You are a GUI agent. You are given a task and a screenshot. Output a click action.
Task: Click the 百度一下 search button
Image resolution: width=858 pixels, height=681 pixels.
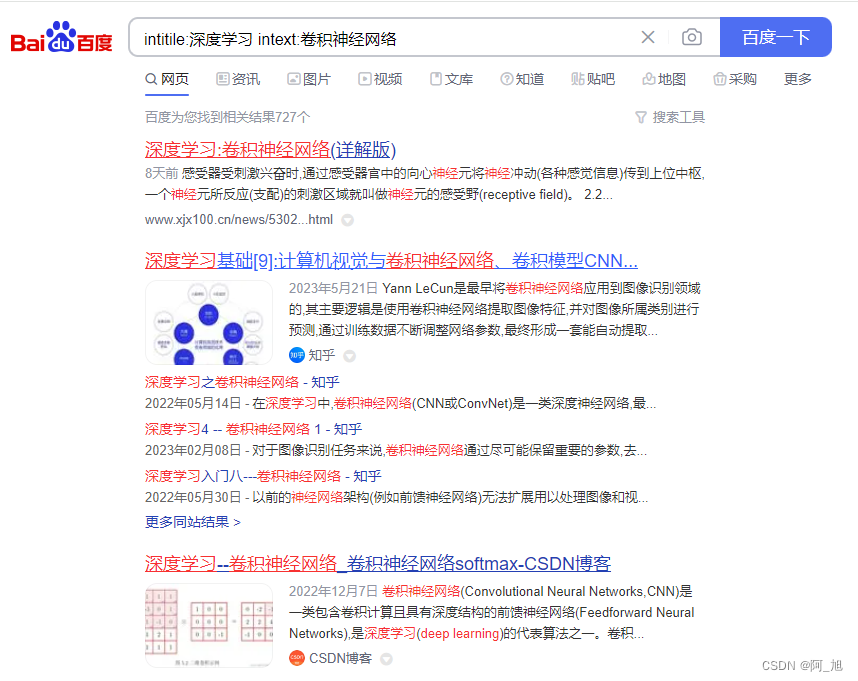pyautogui.click(x=775, y=37)
